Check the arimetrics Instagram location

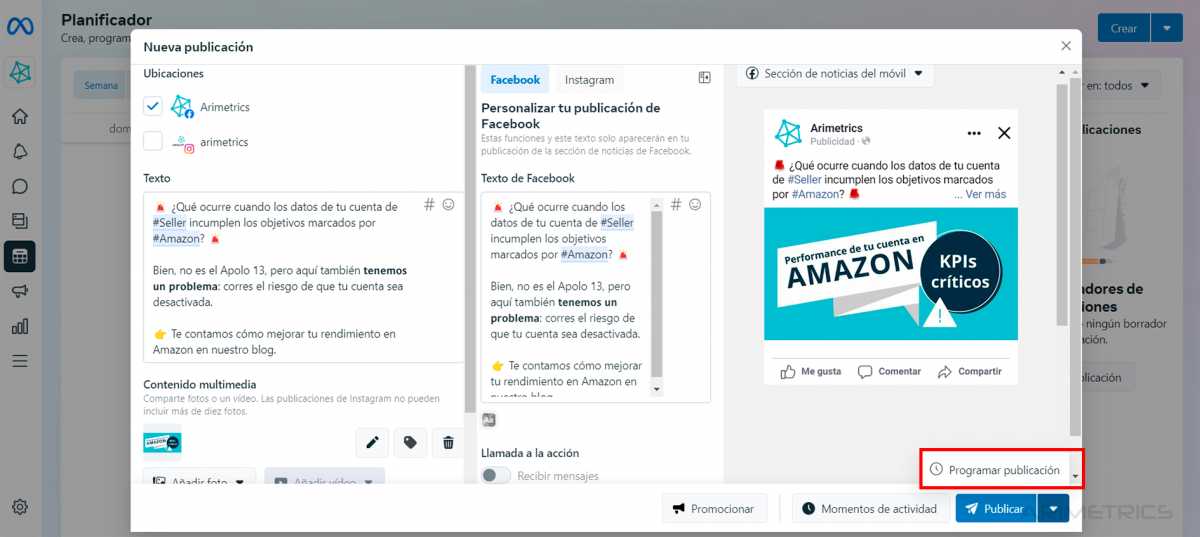[153, 141]
